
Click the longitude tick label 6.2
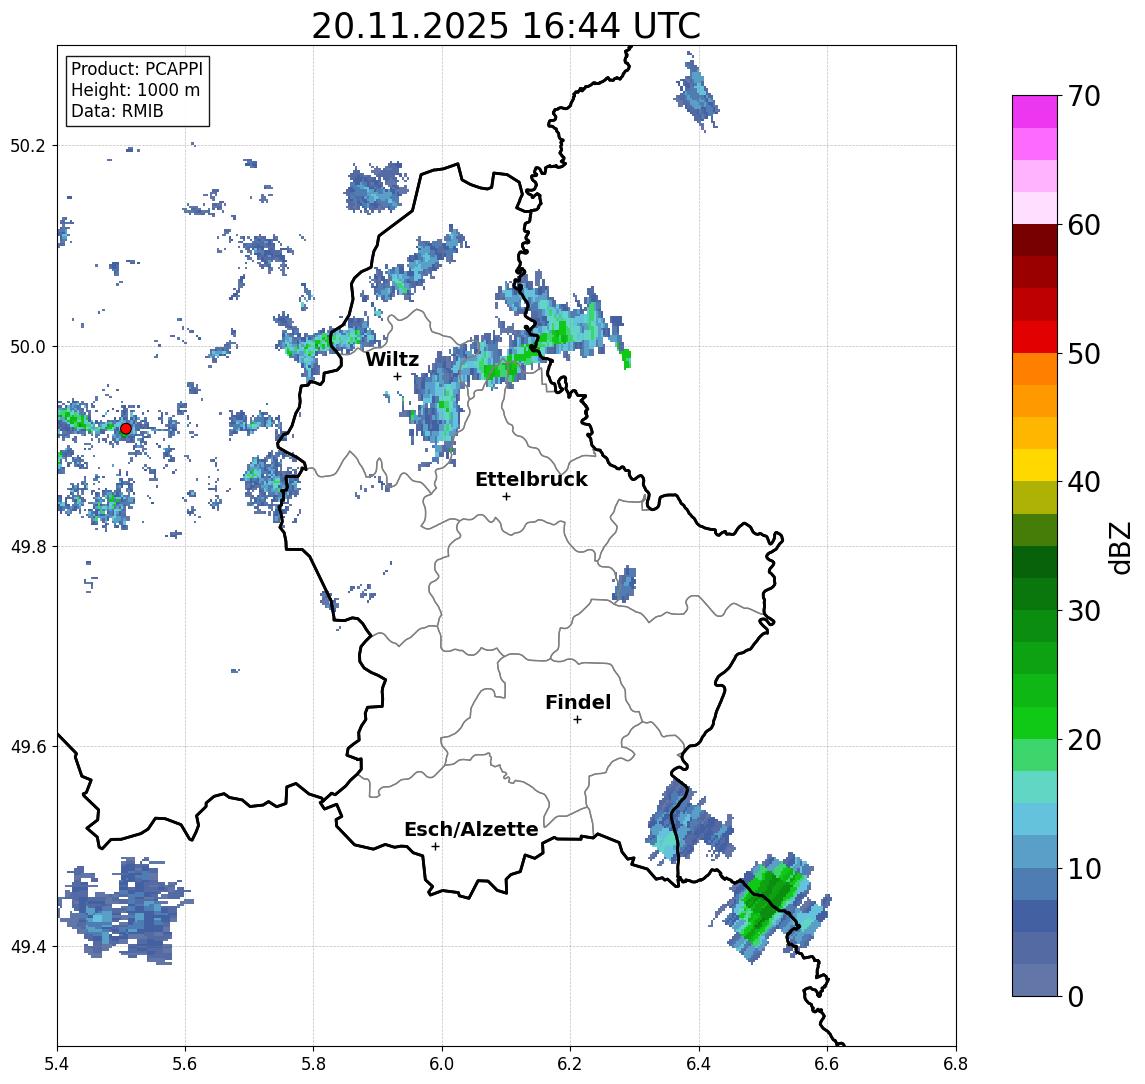(570, 1064)
